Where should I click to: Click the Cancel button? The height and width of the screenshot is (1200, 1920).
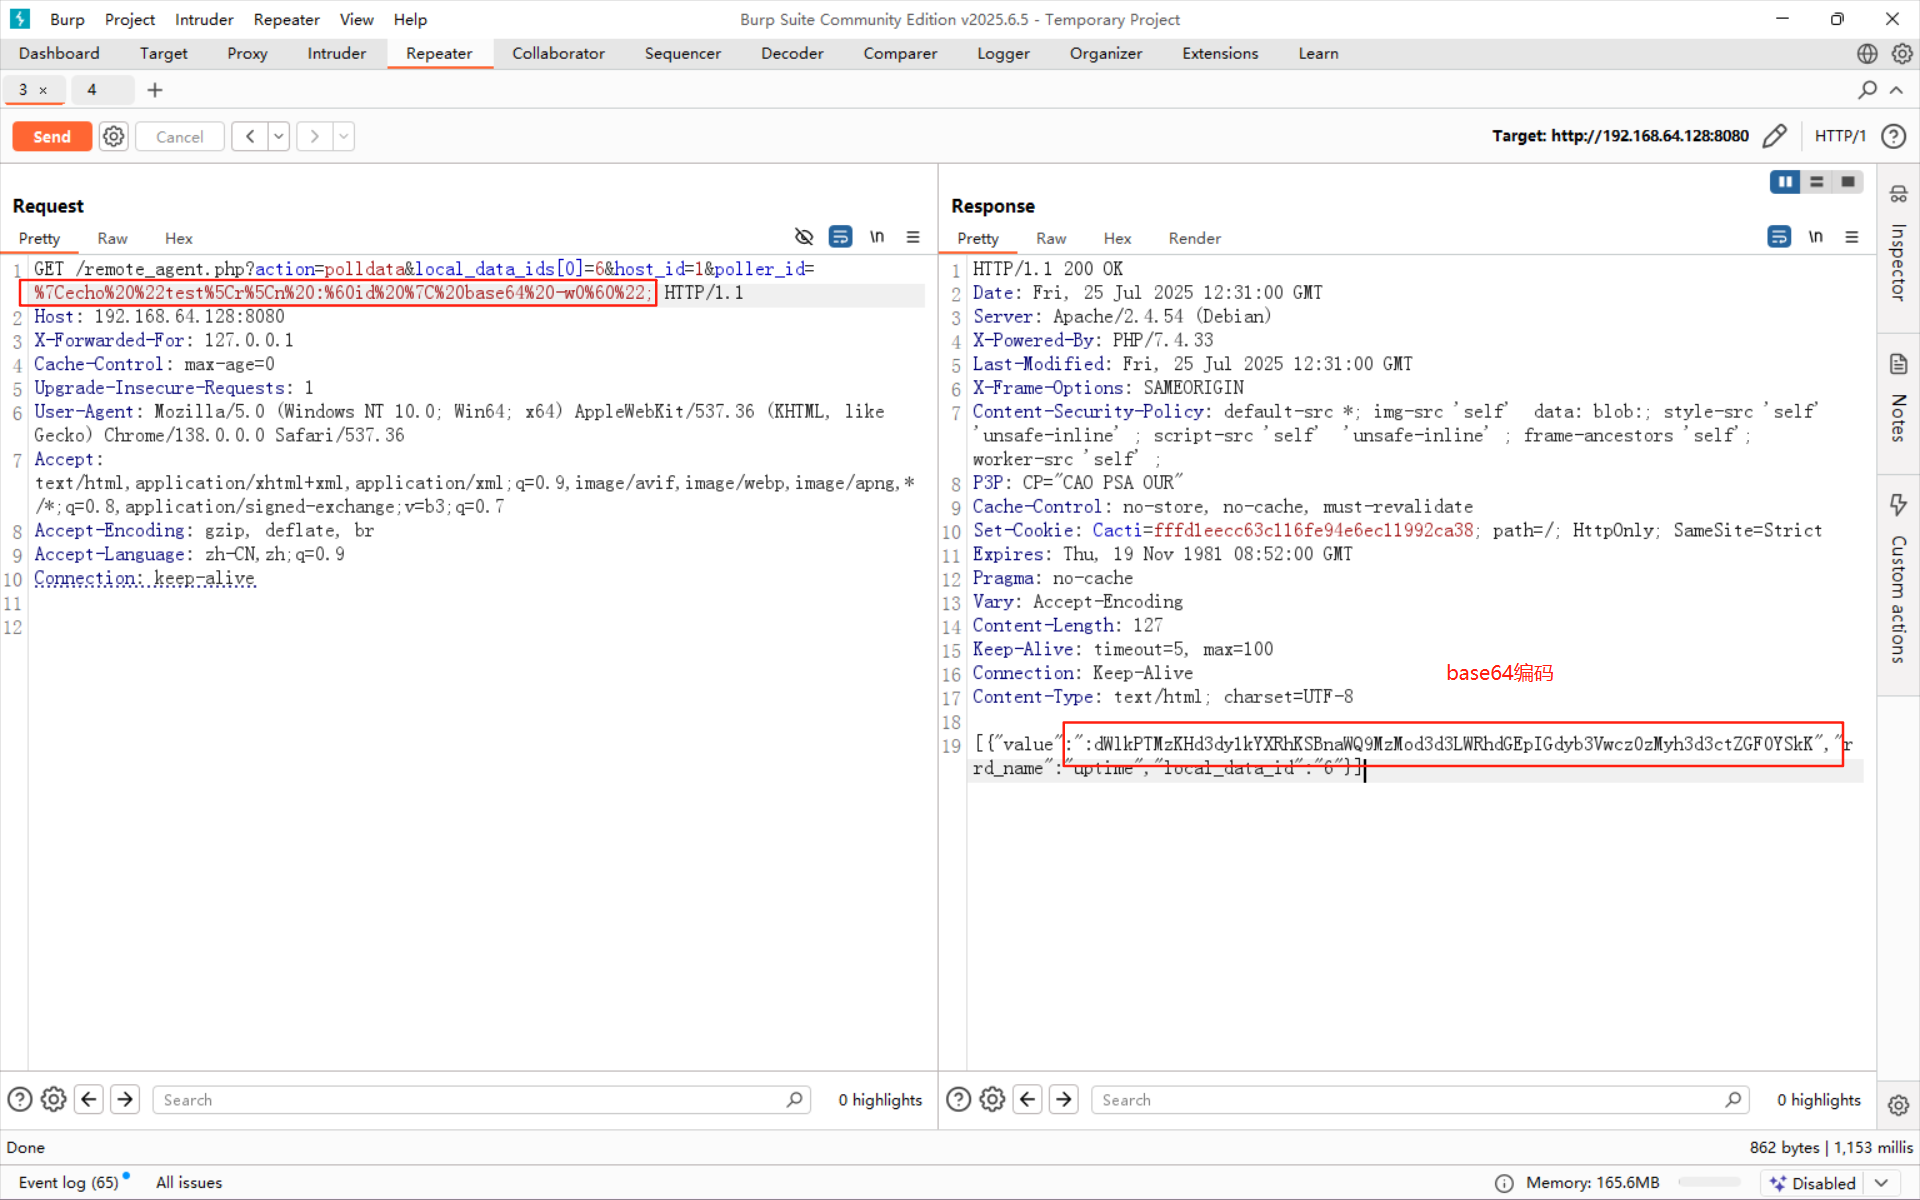tap(180, 136)
